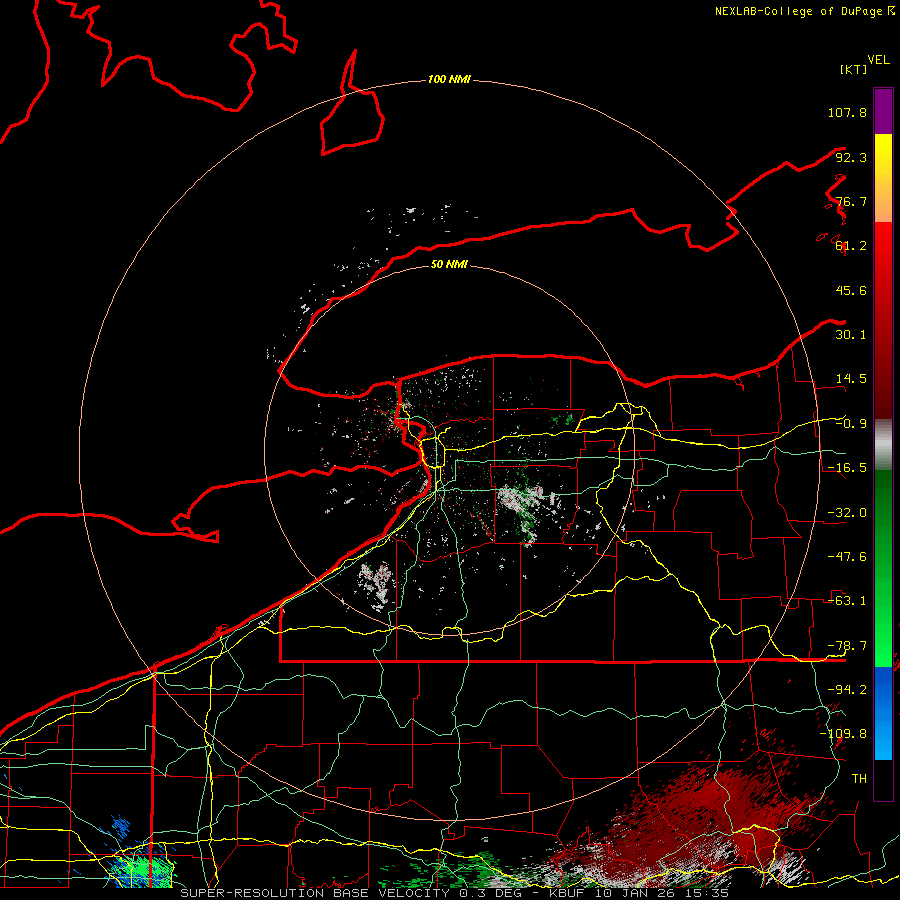Image resolution: width=900 pixels, height=900 pixels.
Task: Select the 45.6 legend value
Action: (x=851, y=290)
